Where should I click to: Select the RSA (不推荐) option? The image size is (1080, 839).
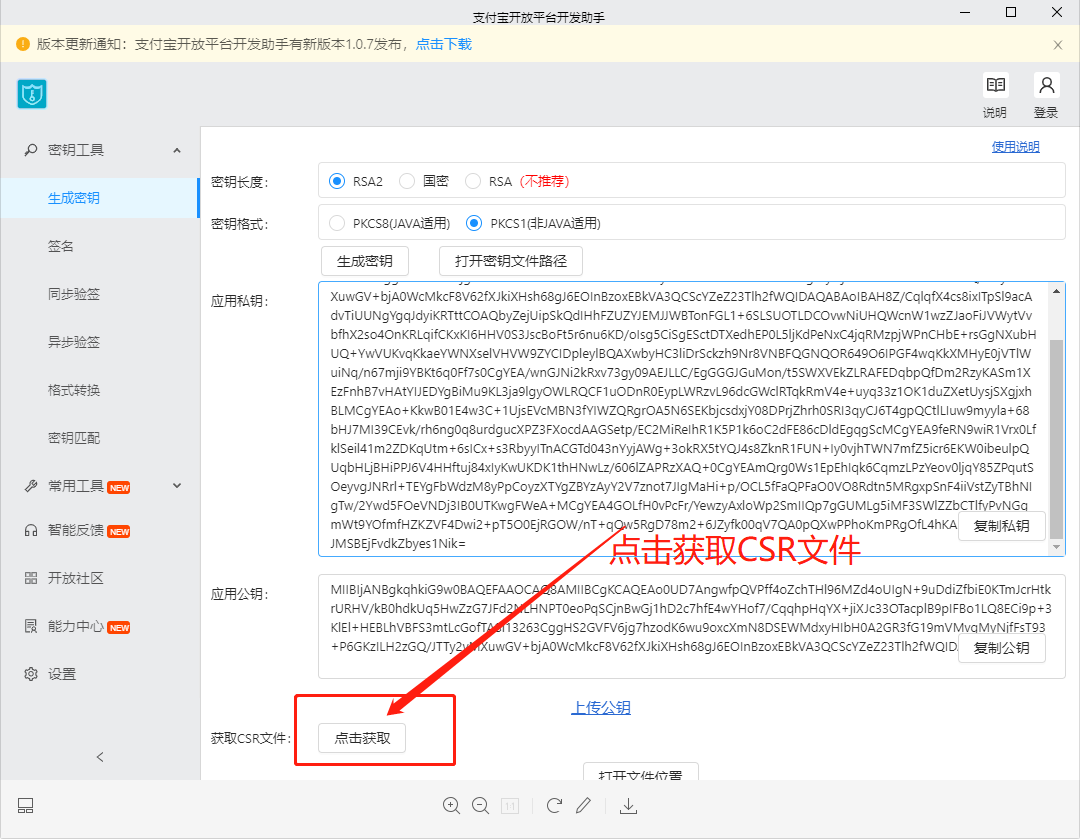click(x=473, y=181)
